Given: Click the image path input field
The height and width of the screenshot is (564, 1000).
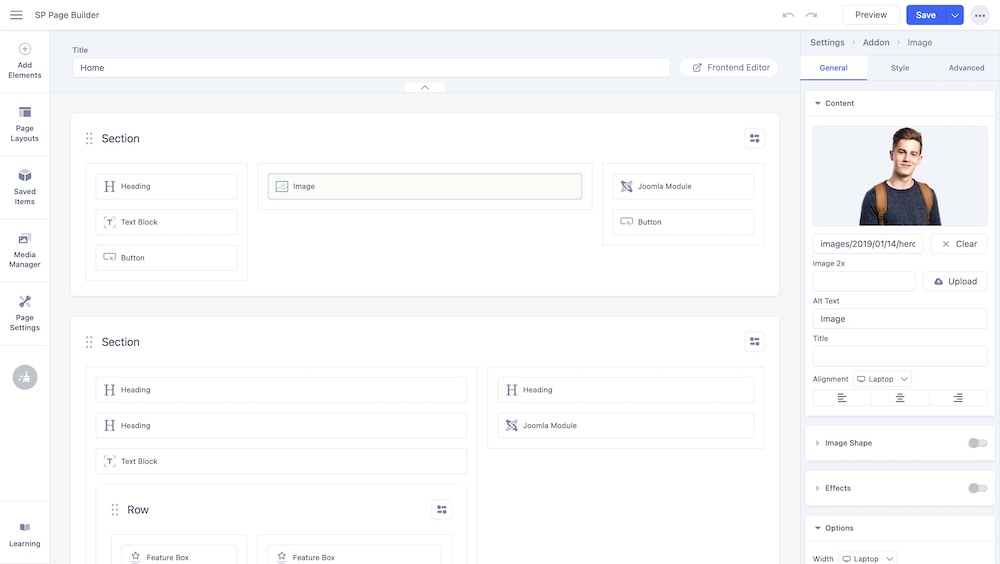Looking at the screenshot, I should [x=867, y=244].
